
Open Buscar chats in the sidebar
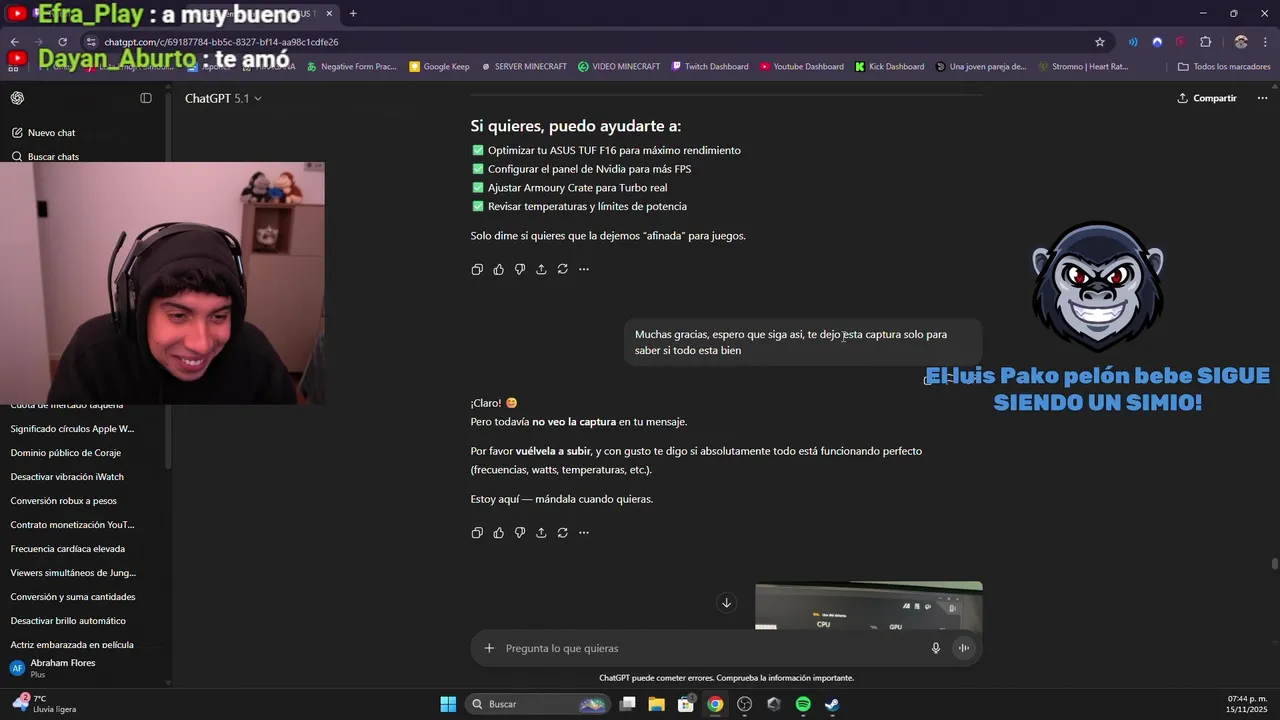(45, 157)
